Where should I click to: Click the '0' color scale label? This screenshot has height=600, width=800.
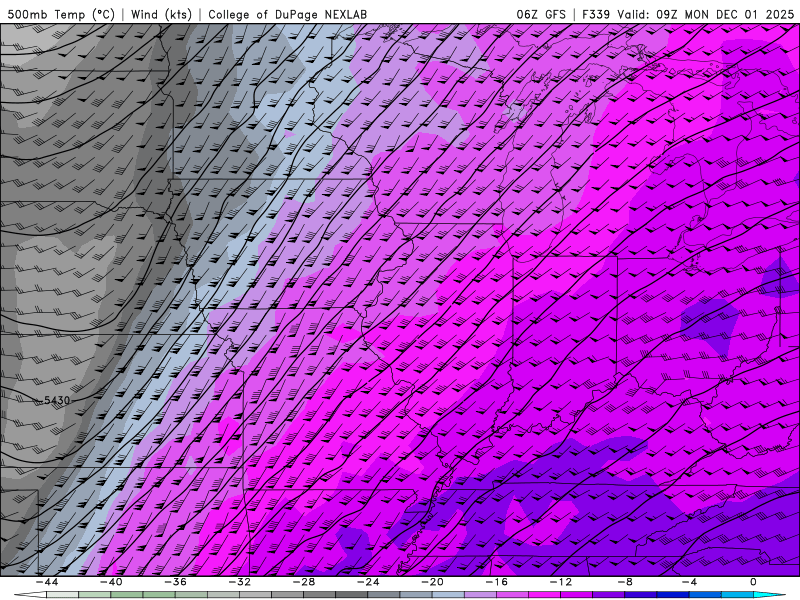tap(753, 582)
